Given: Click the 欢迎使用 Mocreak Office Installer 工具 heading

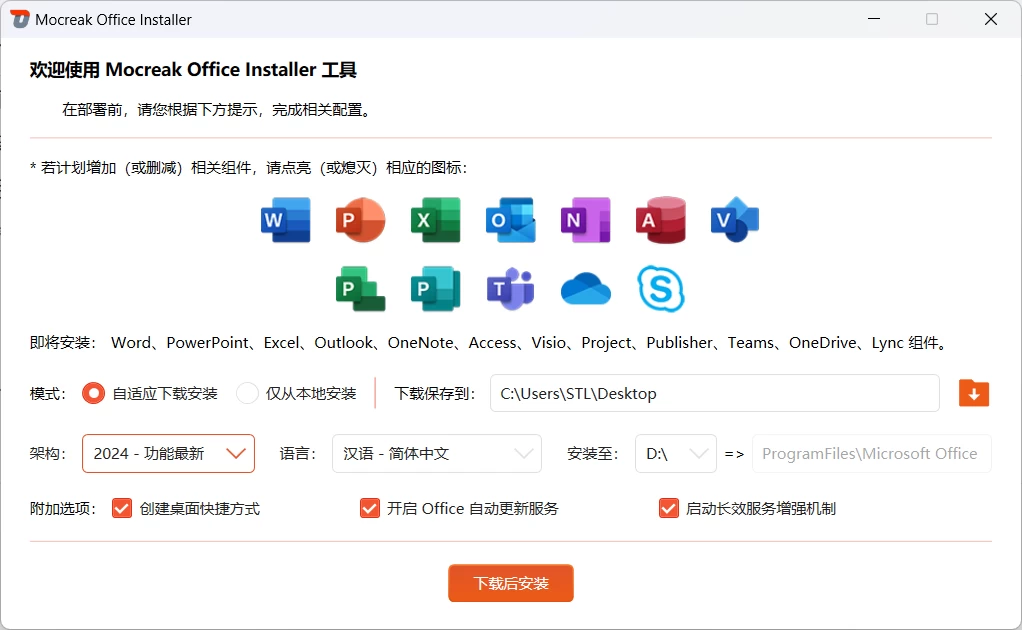Looking at the screenshot, I should [193, 70].
